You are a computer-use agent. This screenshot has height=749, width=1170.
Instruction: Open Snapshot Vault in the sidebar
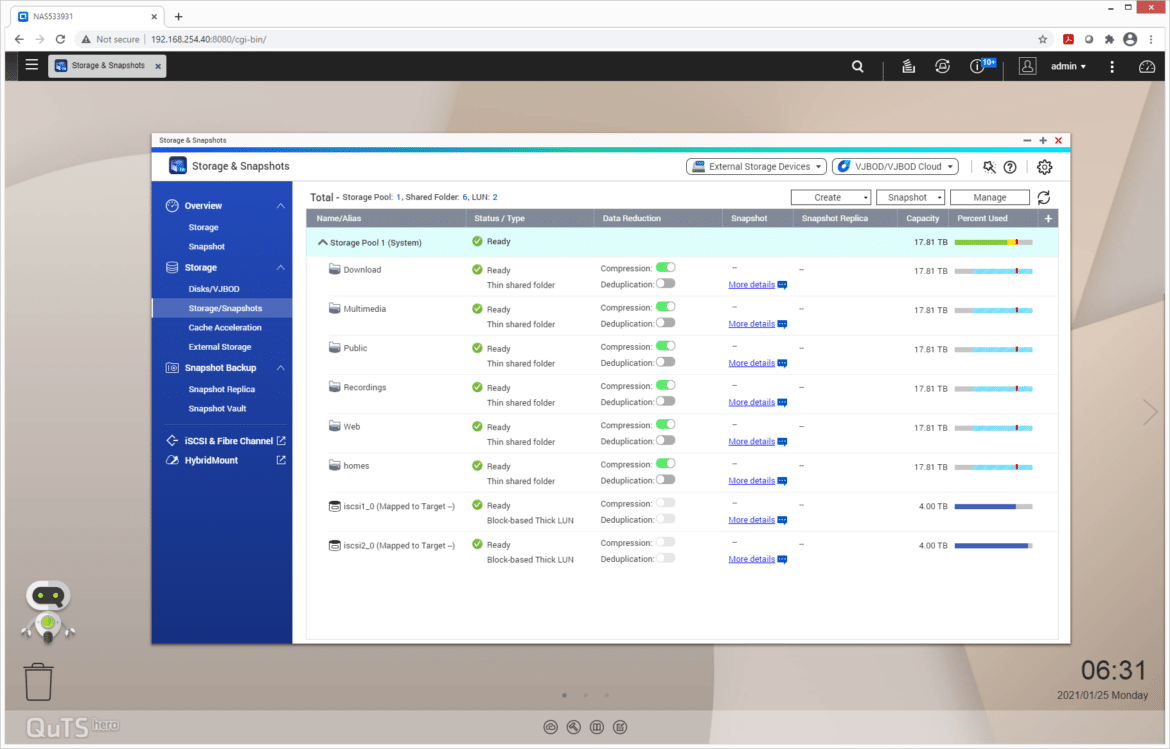(217, 409)
